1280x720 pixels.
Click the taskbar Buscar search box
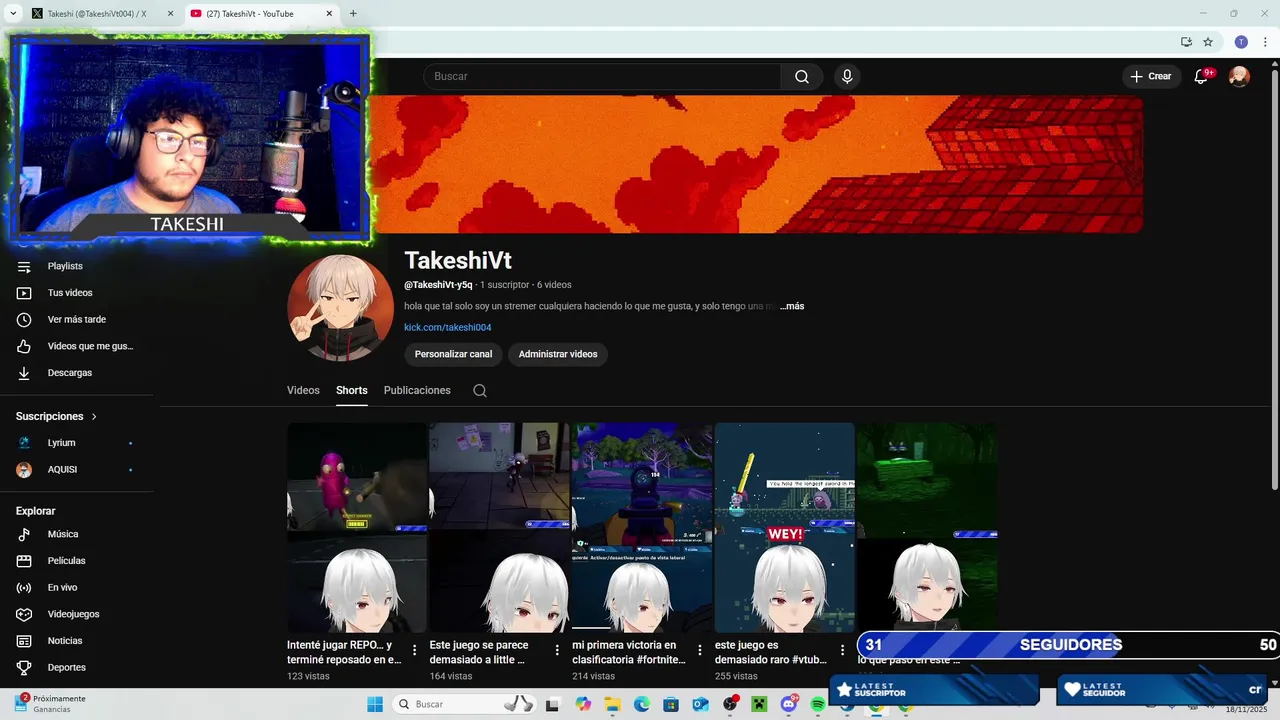pyautogui.click(x=464, y=705)
